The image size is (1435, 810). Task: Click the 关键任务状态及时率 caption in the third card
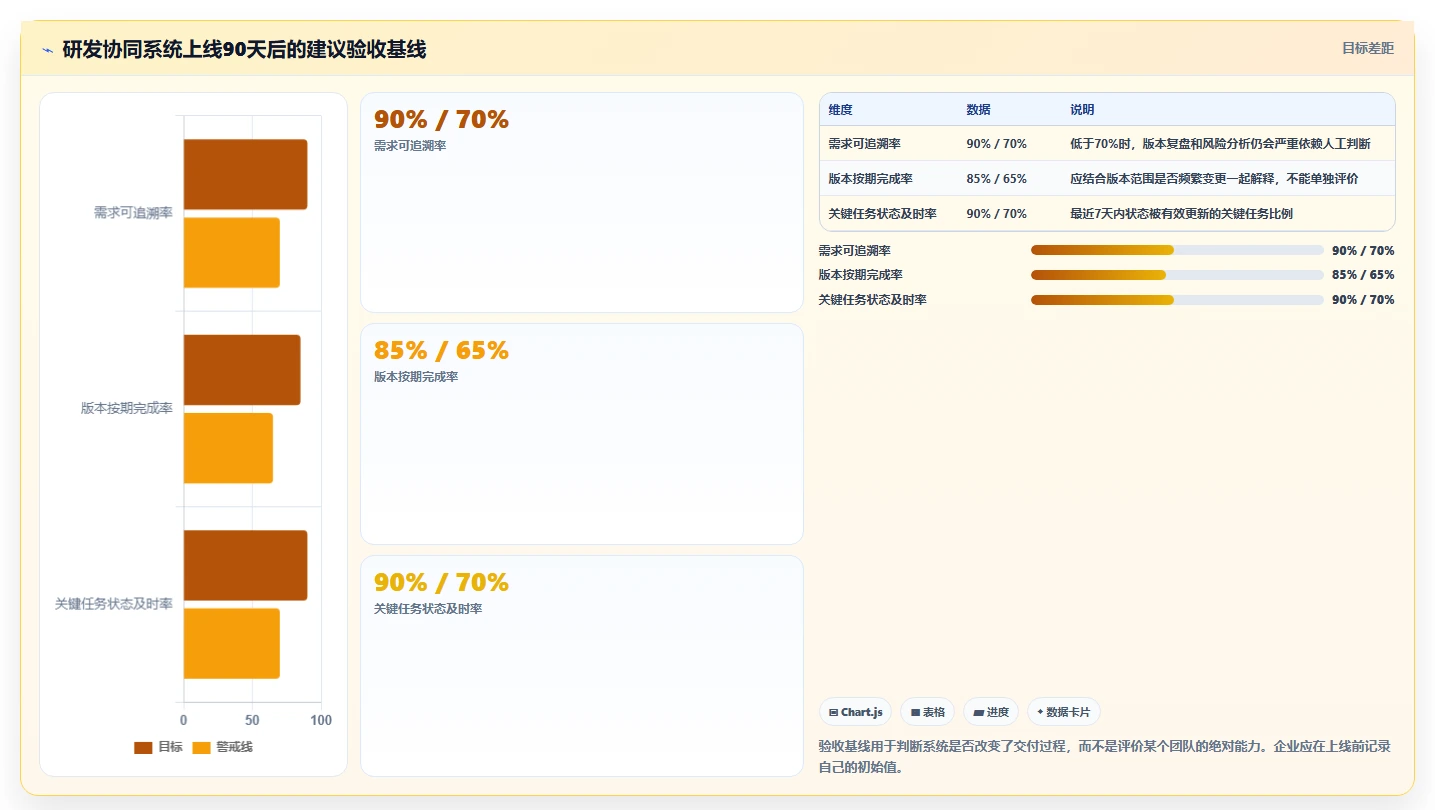[428, 608]
